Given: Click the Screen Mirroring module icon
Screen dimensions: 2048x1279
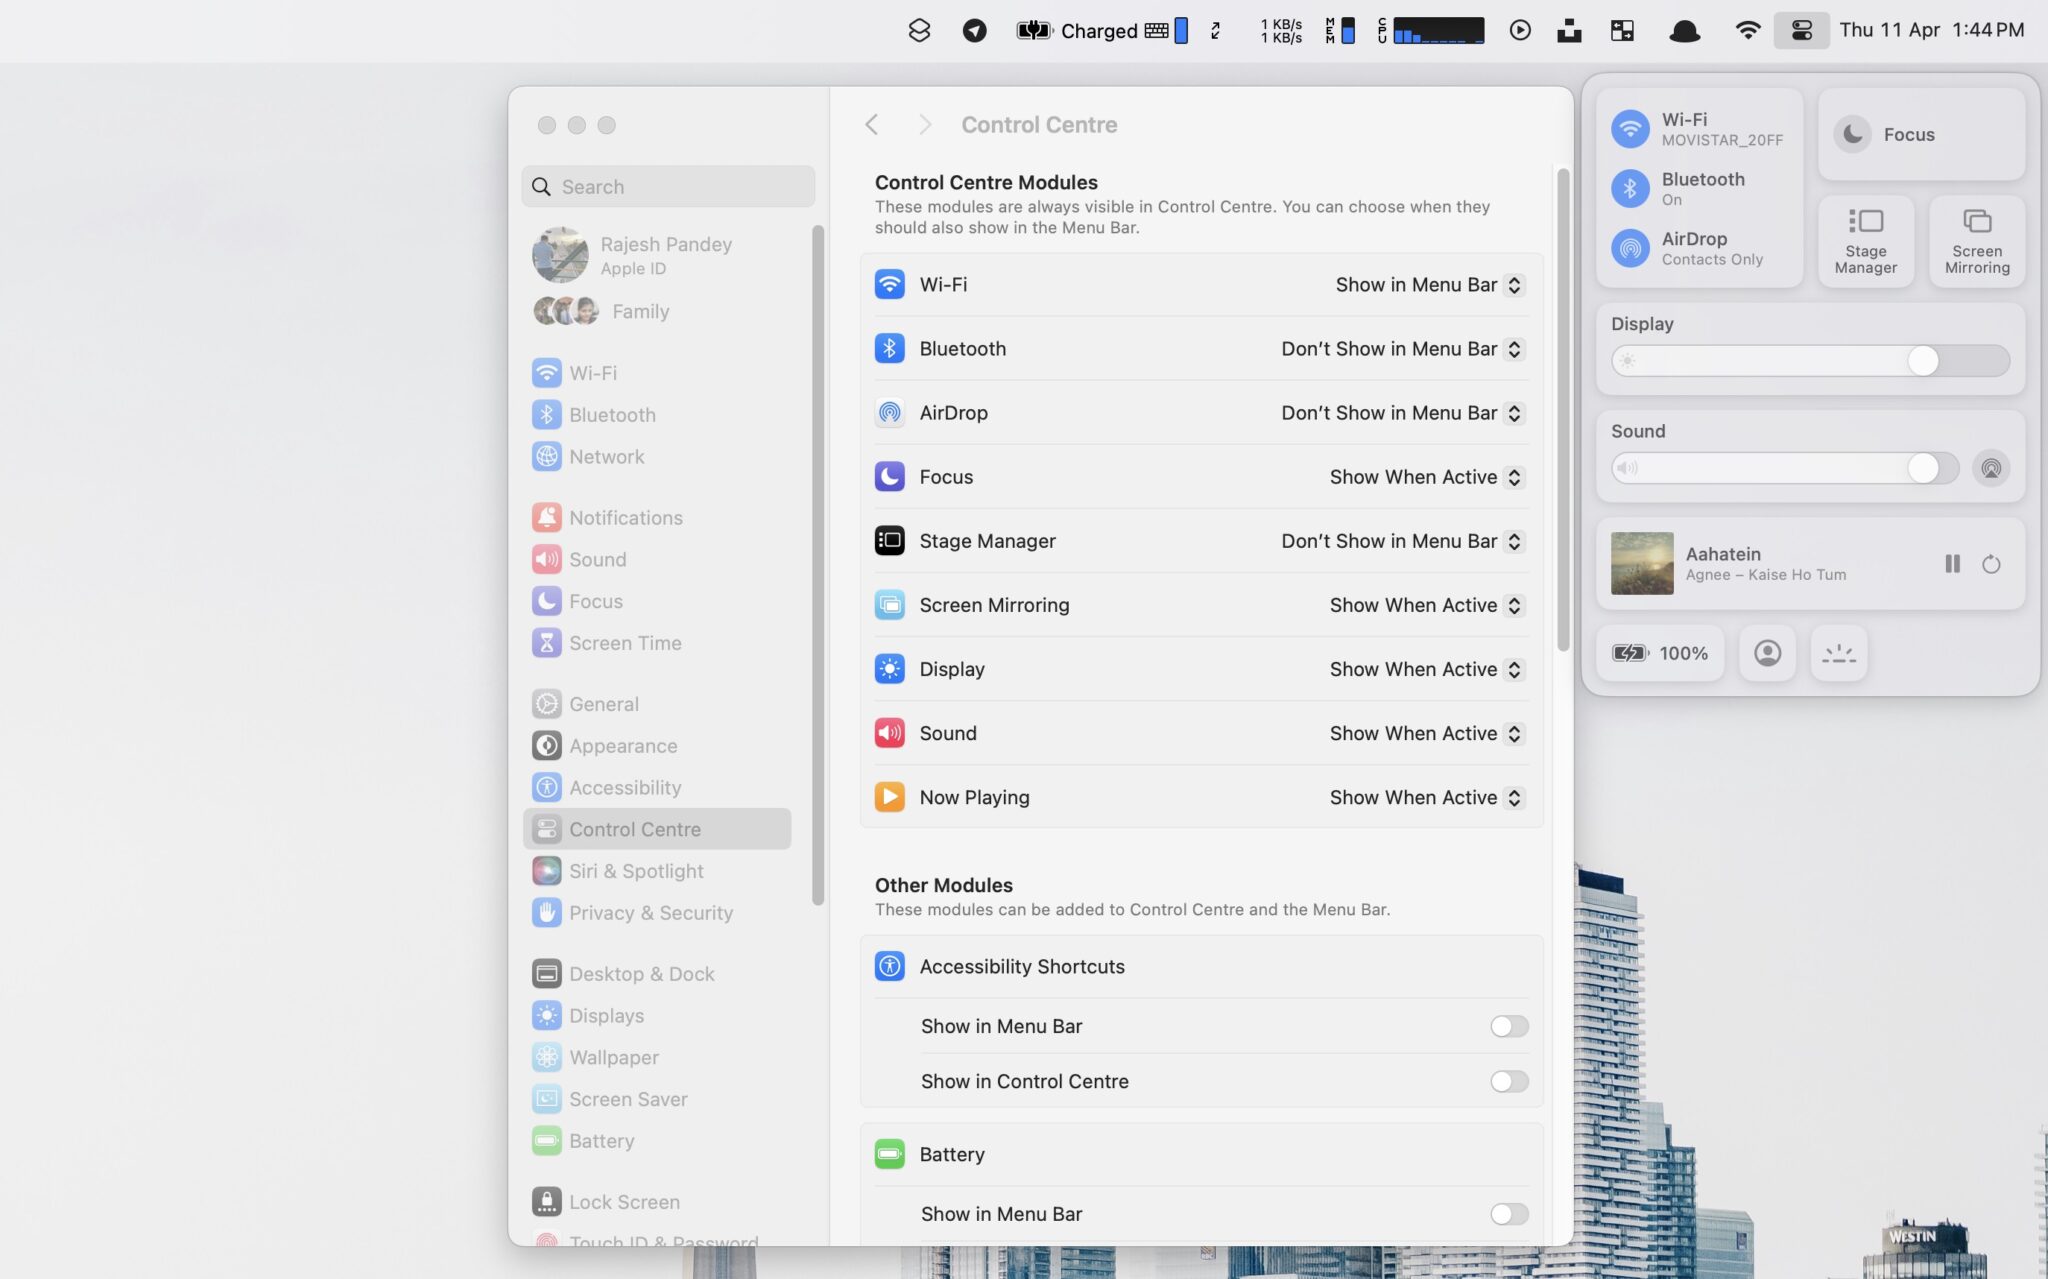Looking at the screenshot, I should [888, 604].
